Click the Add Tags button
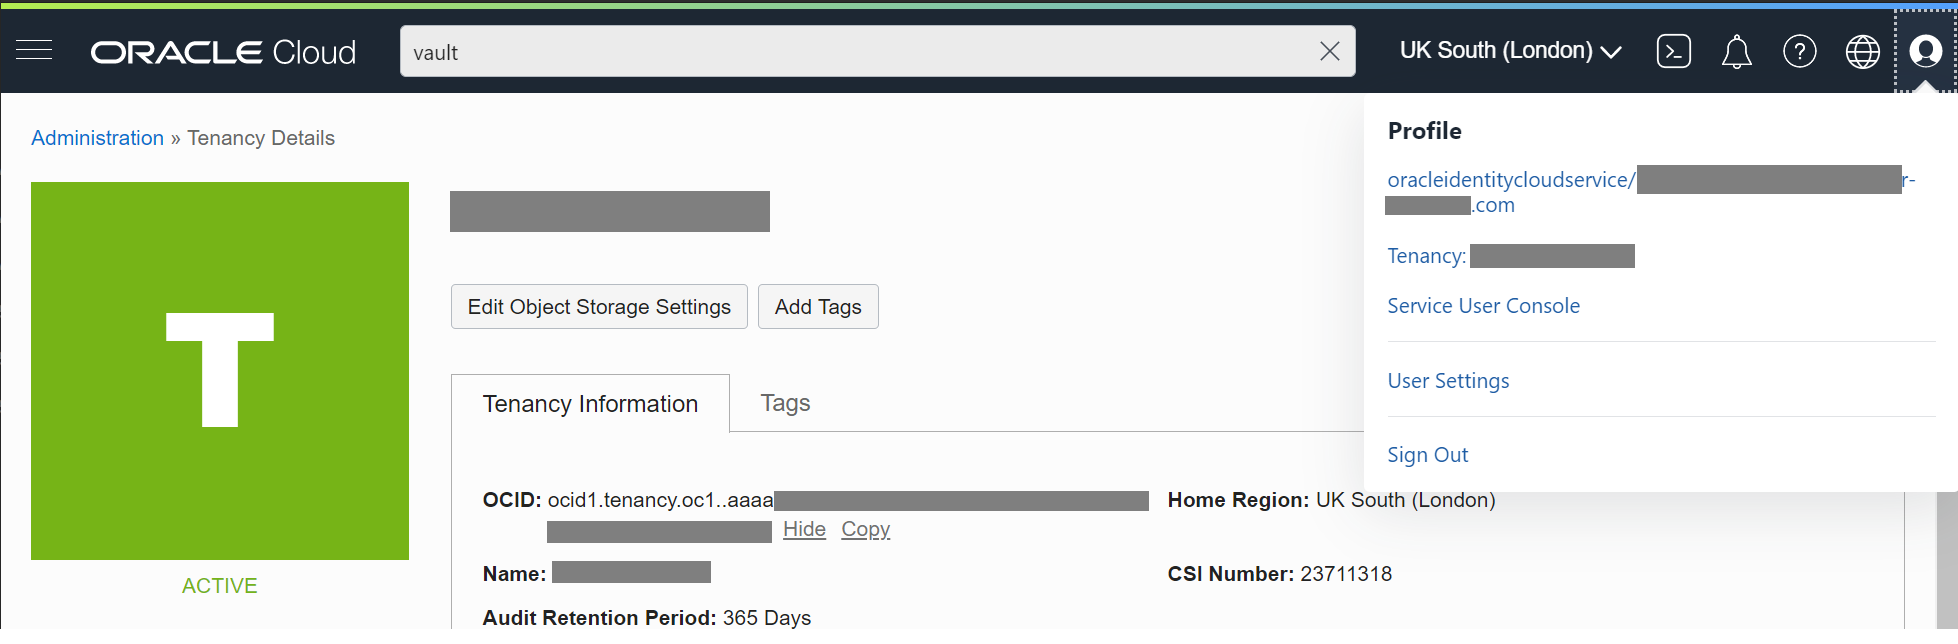 click(817, 307)
